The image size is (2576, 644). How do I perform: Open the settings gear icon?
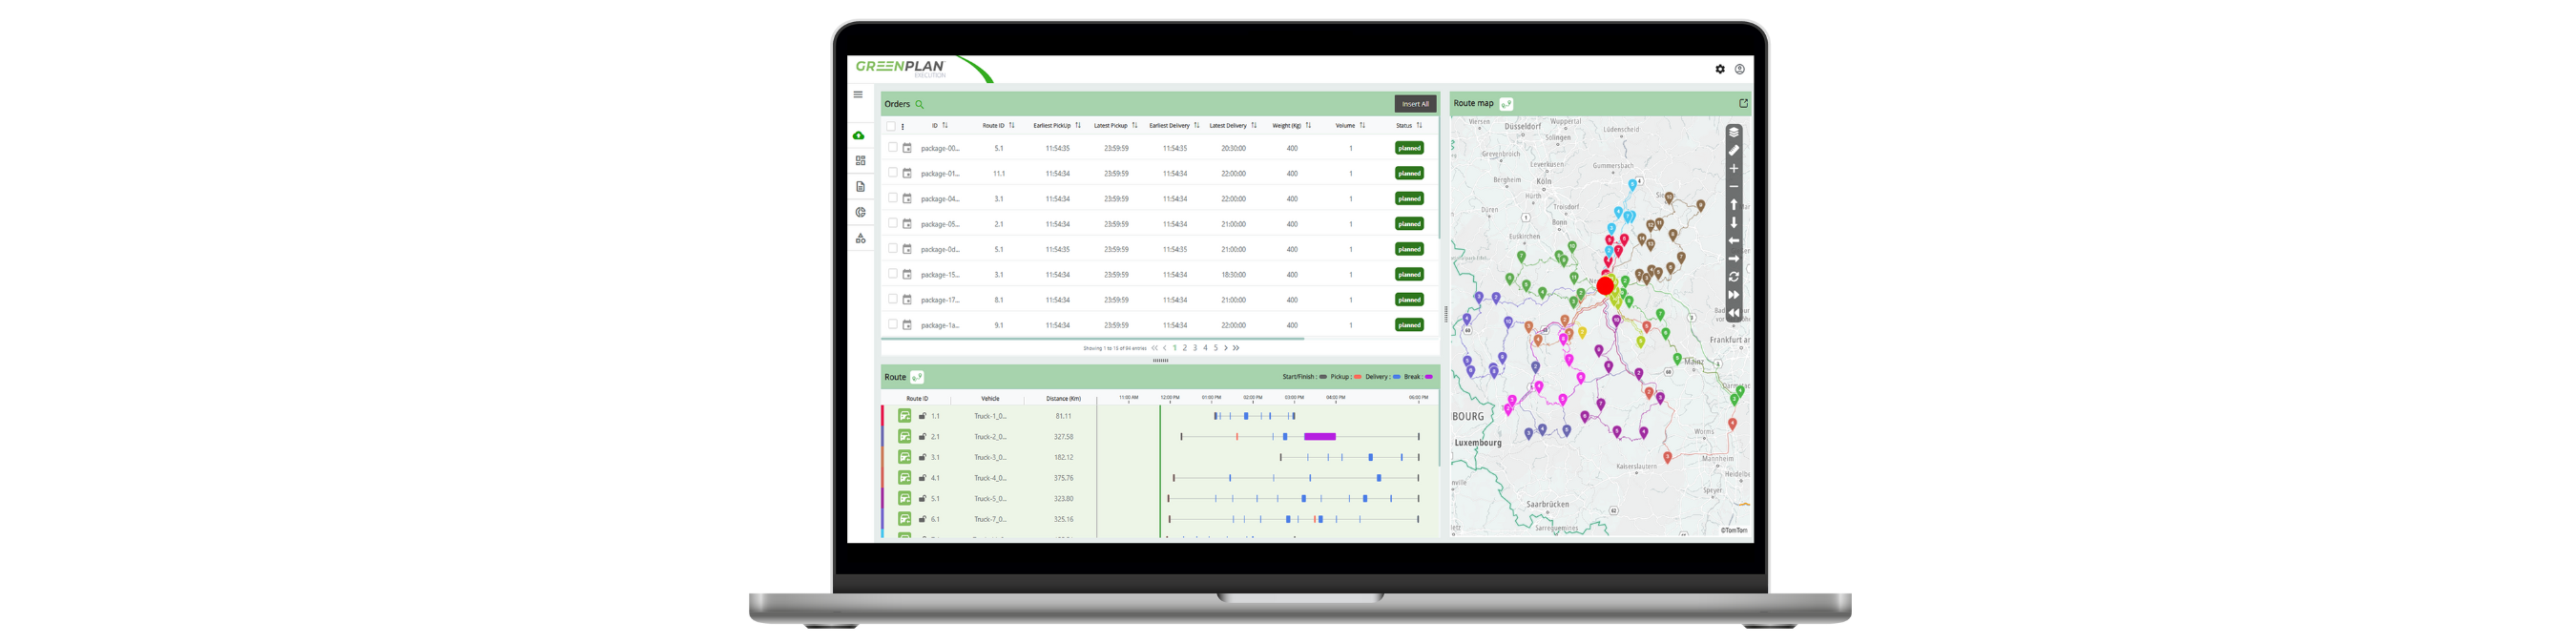coord(1720,69)
